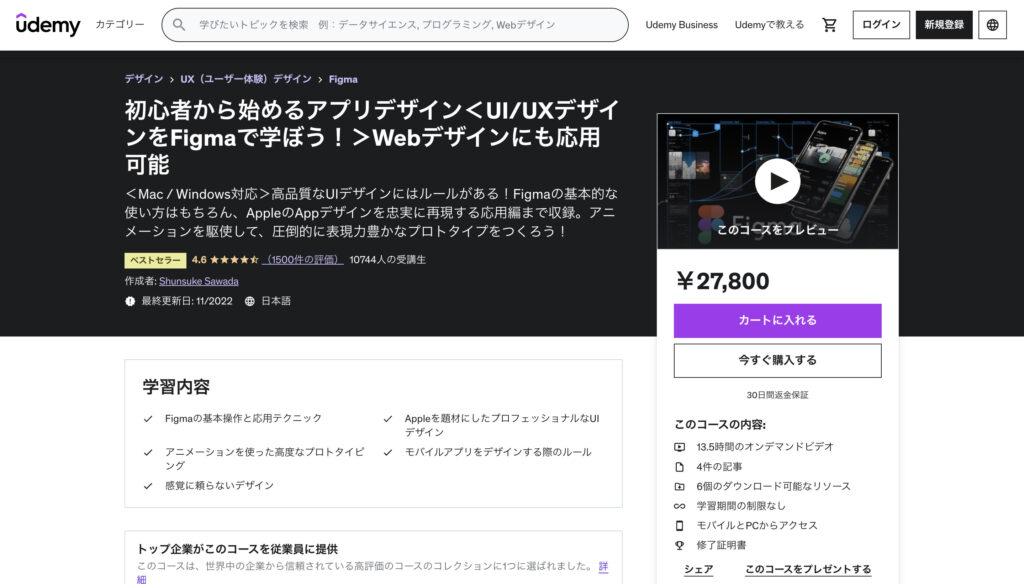Go to UX(ユーザー体験)デザイン breadcrumb
1024x584 pixels.
246,79
